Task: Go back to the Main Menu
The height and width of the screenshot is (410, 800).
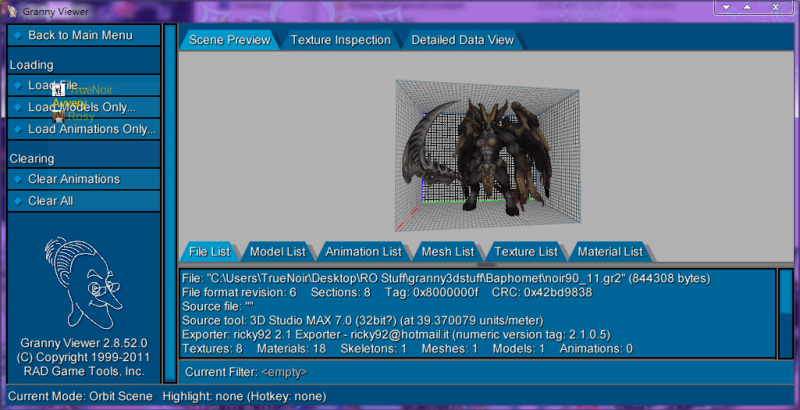Action: 84,35
